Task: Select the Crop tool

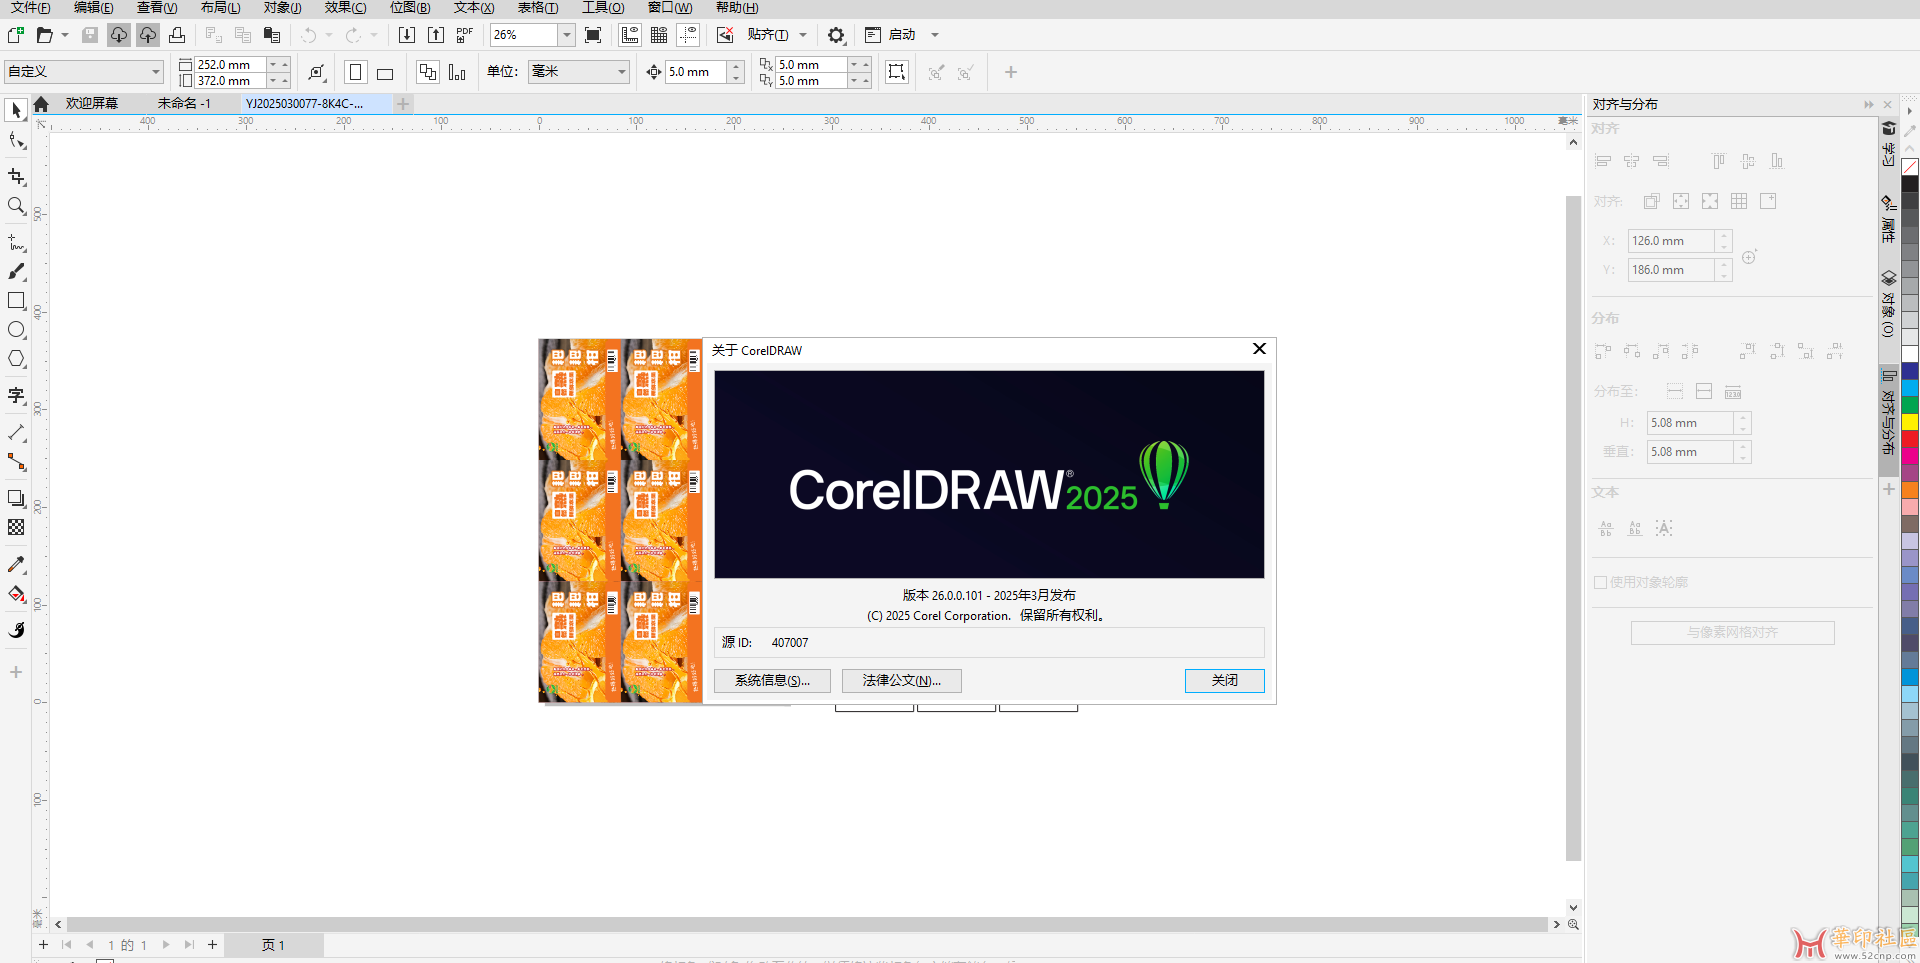Action: 16,177
